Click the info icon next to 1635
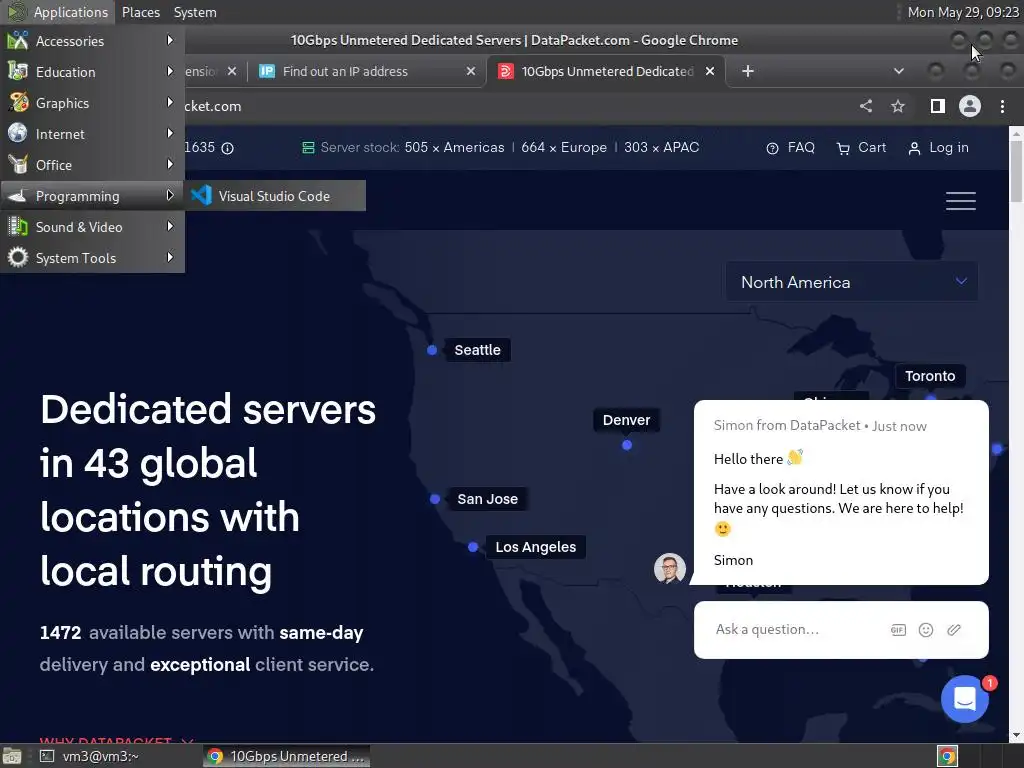This screenshot has height=768, width=1024. pyautogui.click(x=227, y=148)
